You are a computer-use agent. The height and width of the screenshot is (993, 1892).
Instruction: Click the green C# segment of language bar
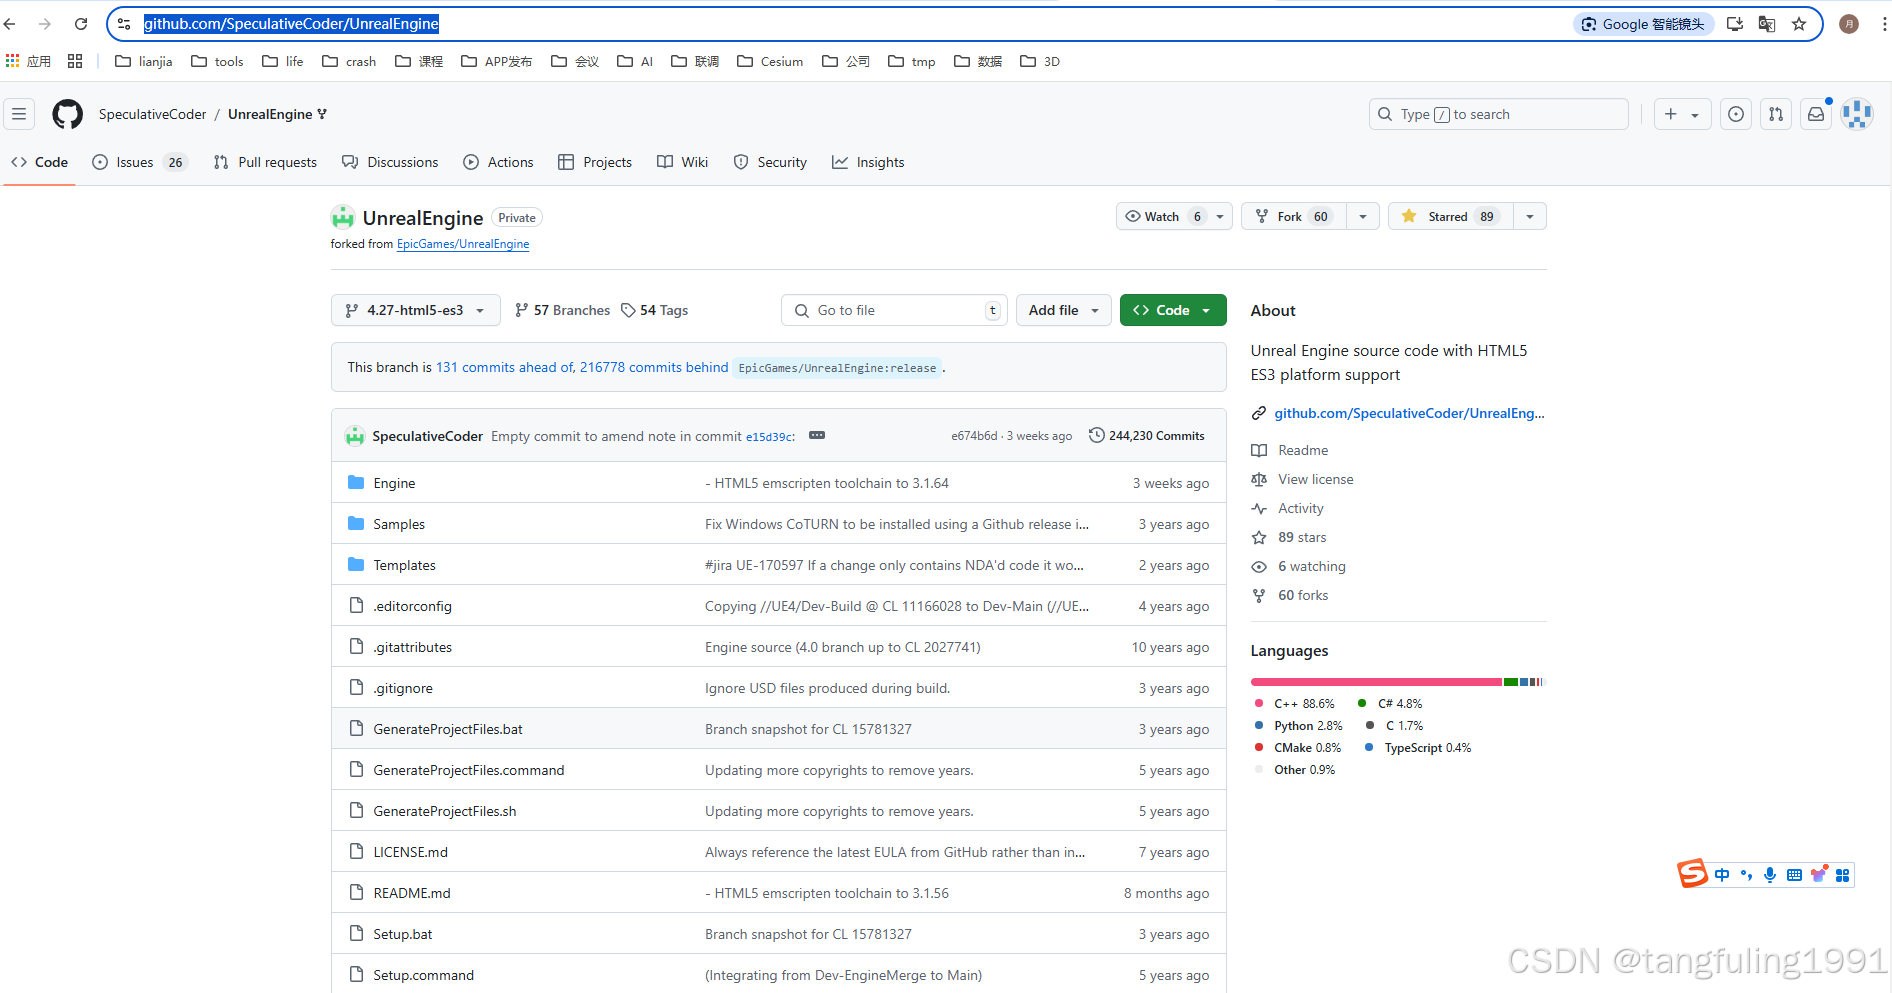[1510, 682]
